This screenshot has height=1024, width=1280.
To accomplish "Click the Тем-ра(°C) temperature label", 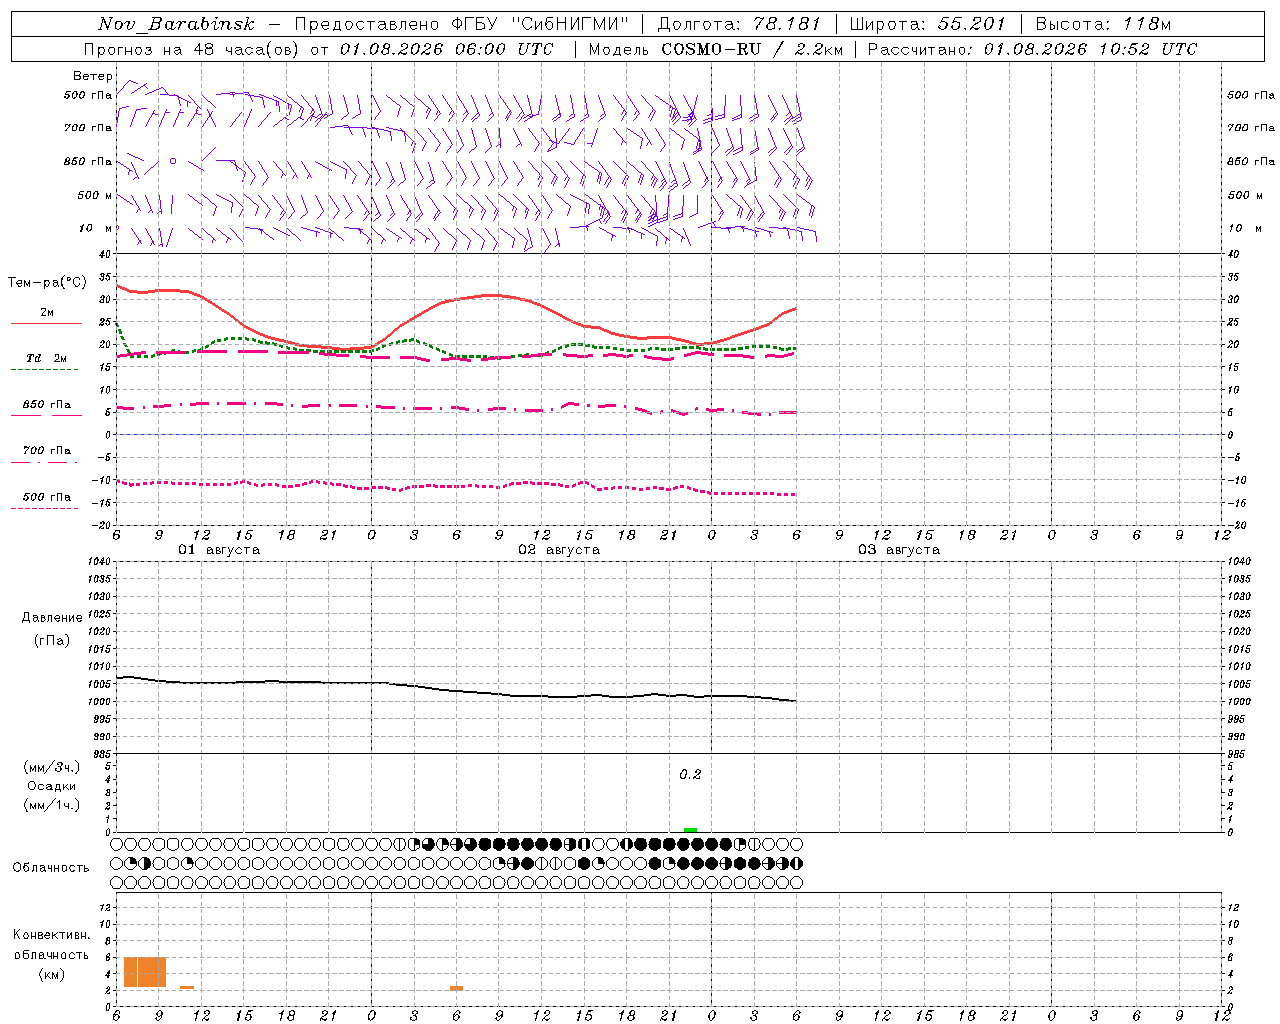I will click(47, 283).
